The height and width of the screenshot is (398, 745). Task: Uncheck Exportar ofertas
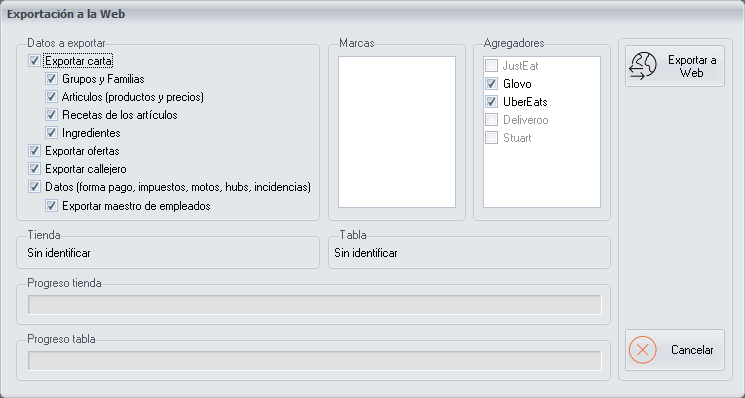point(34,151)
